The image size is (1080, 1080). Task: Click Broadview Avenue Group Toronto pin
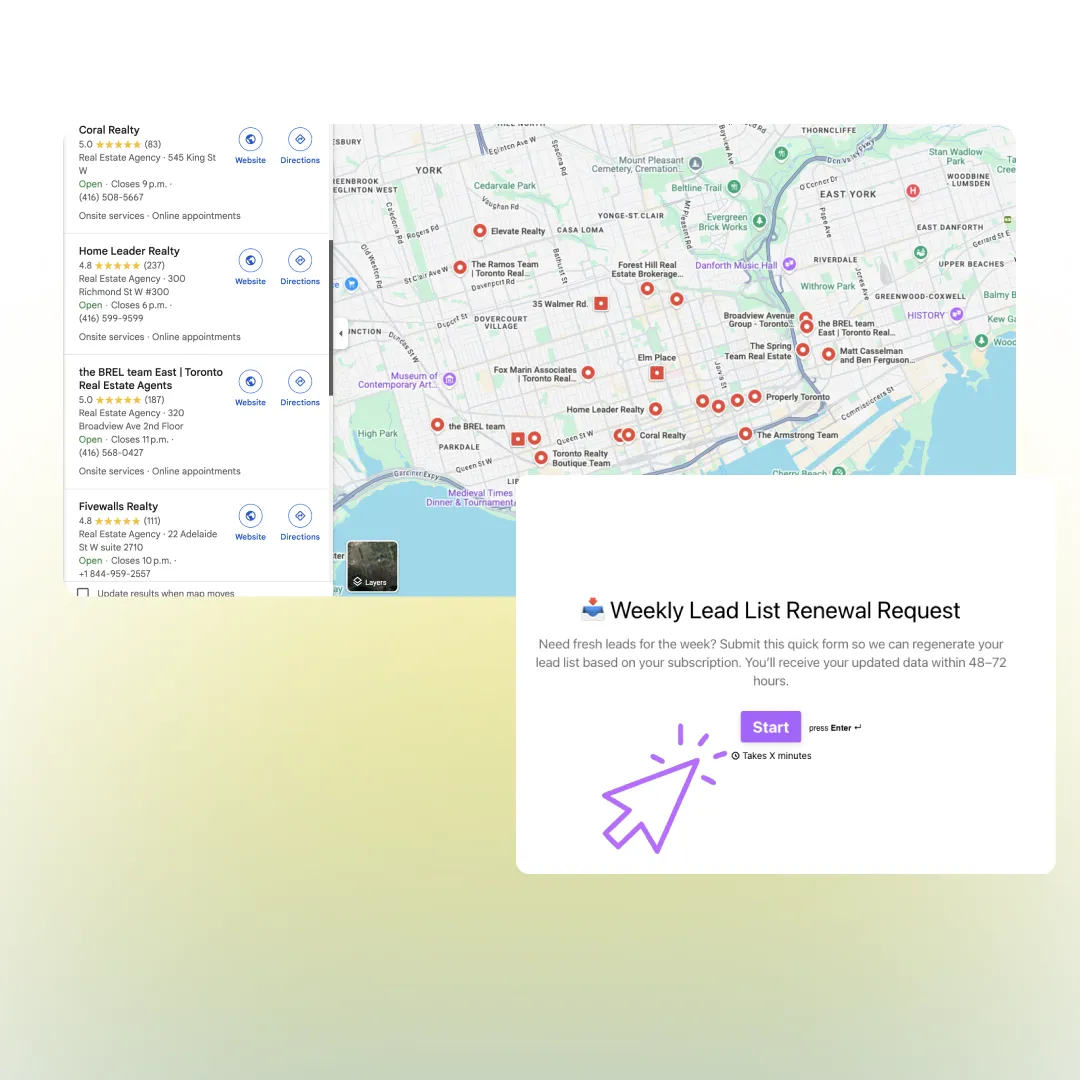(x=805, y=318)
